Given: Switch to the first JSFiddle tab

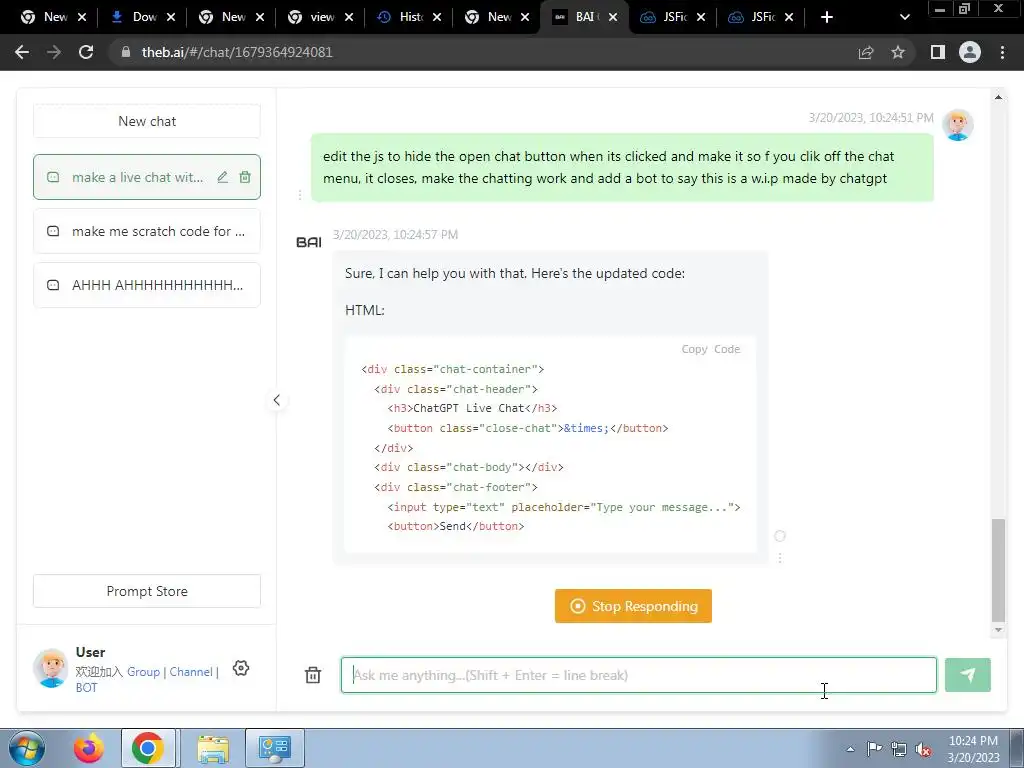Looking at the screenshot, I should click(x=665, y=17).
